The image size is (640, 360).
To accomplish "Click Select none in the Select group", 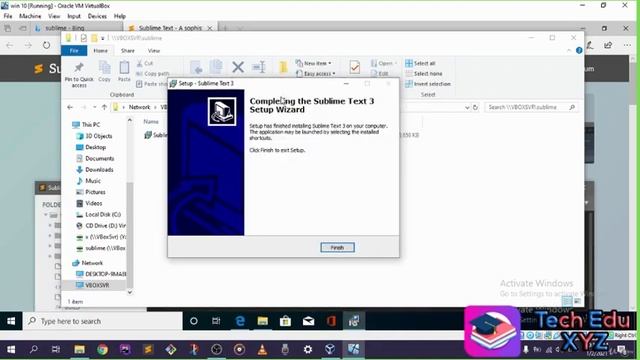I will pos(424,73).
